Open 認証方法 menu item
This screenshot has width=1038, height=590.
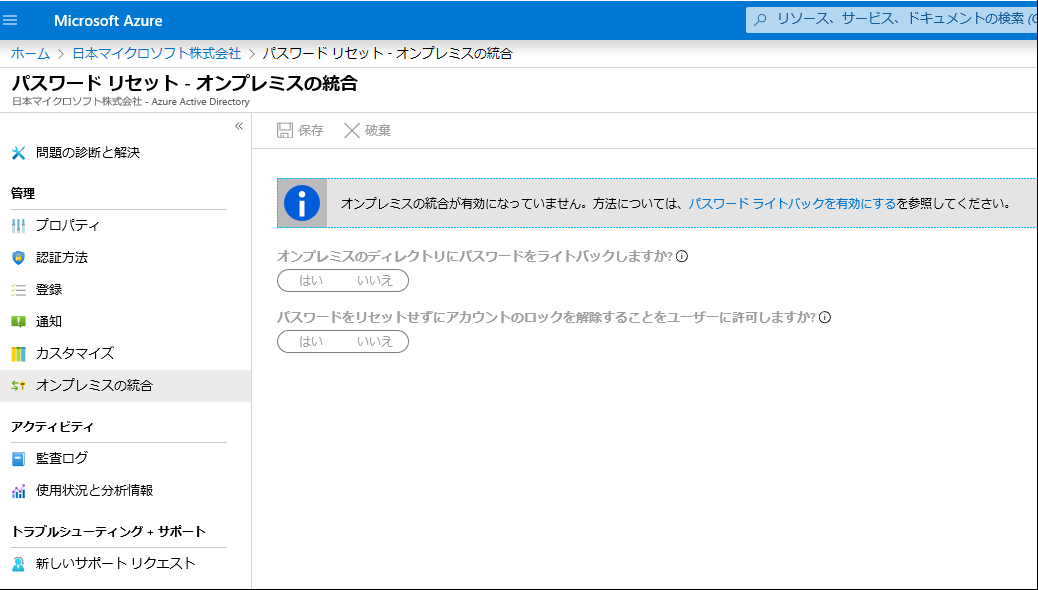(62, 258)
